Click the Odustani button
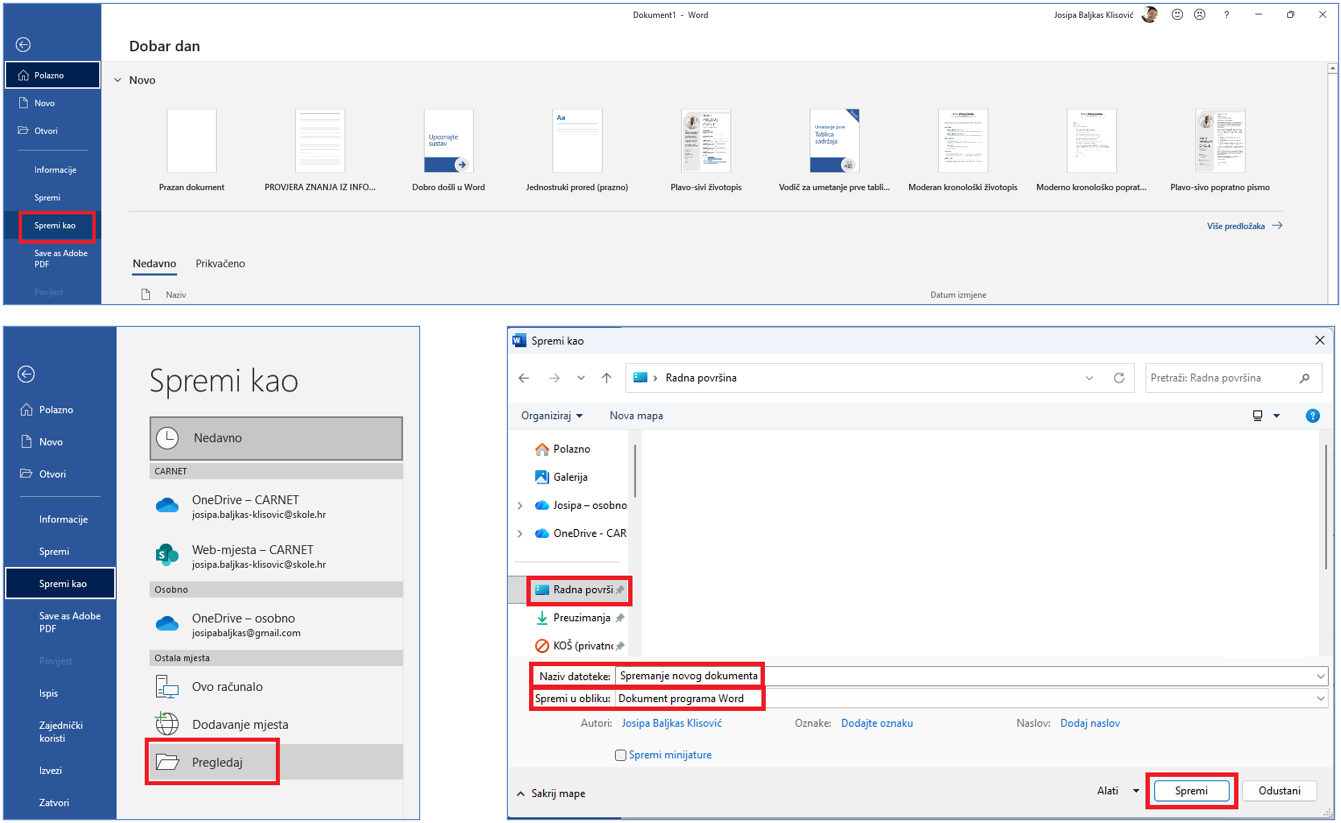This screenshot has width=1341, height=823. pyautogui.click(x=1279, y=791)
